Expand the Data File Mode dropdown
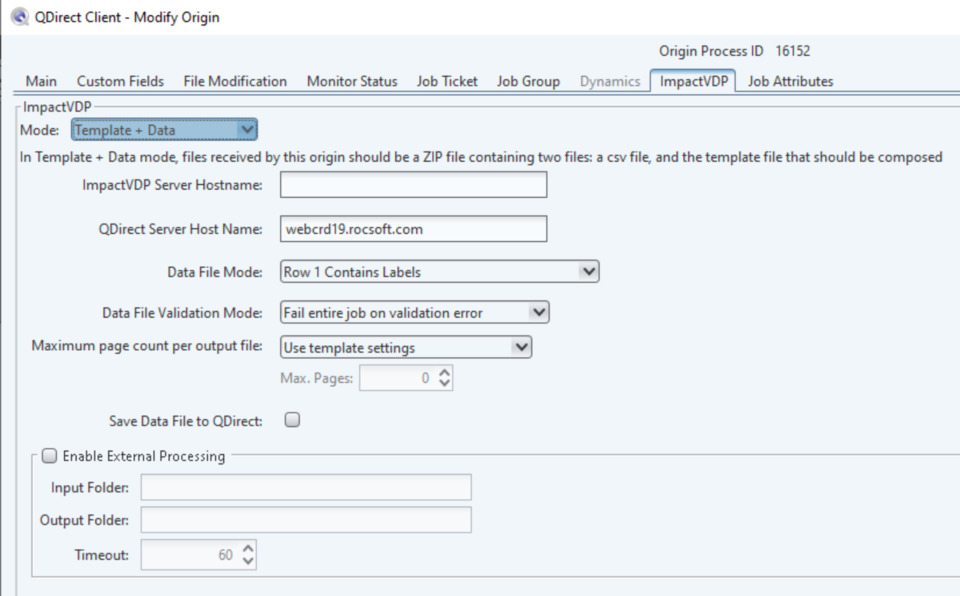The height and width of the screenshot is (596, 960). click(588, 271)
